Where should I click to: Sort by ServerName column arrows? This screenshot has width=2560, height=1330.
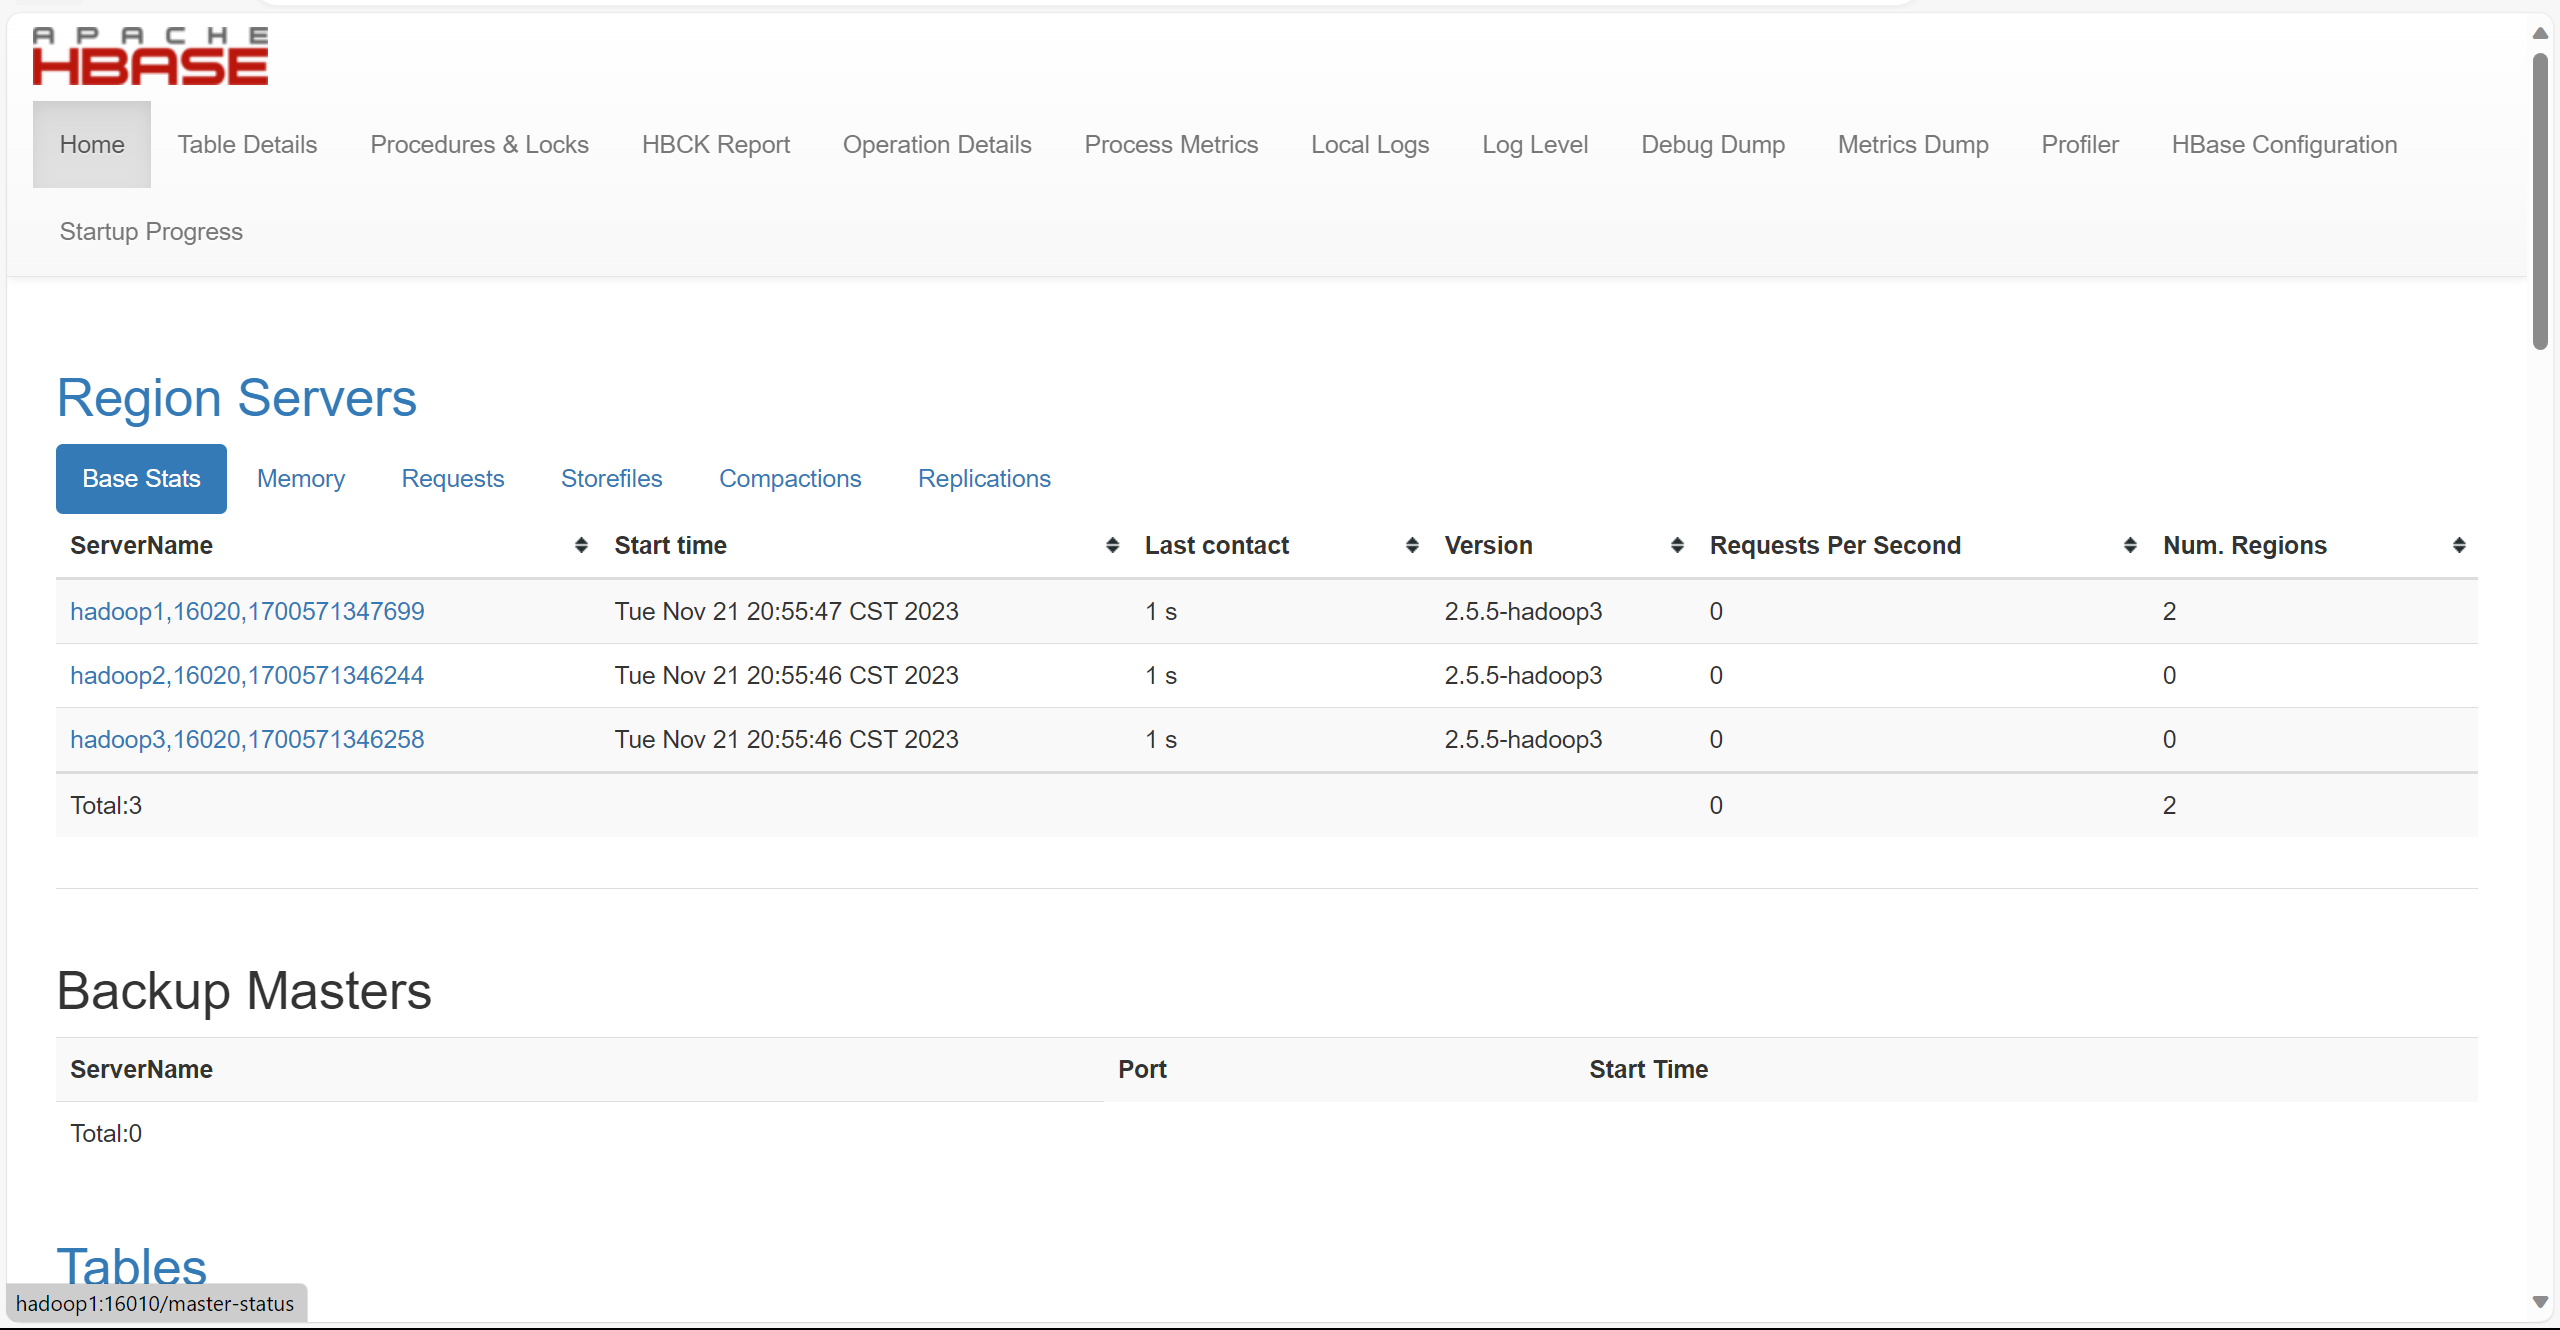point(581,545)
